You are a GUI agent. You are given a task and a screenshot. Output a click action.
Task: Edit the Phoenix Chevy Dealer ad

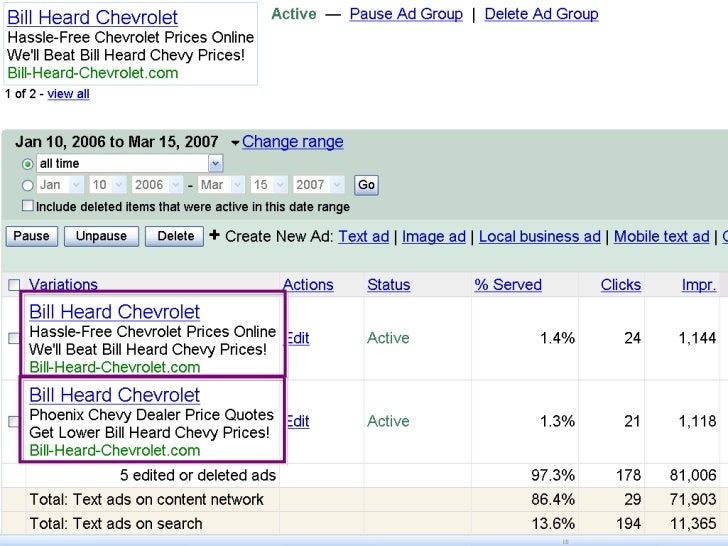pos(298,421)
